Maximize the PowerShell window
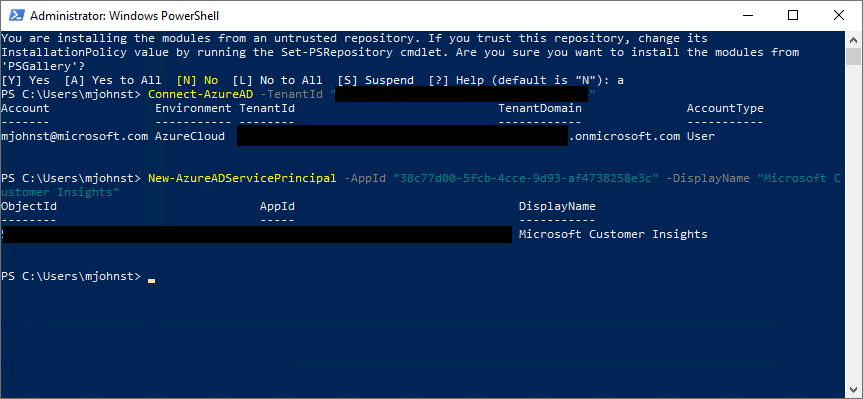The width and height of the screenshot is (863, 399). (793, 15)
